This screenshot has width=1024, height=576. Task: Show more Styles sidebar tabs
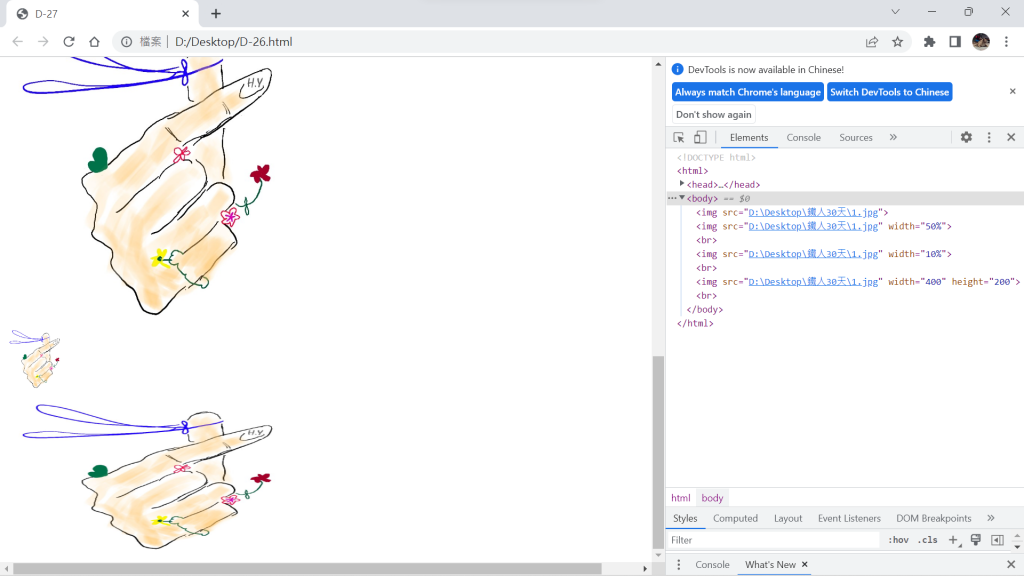[991, 518]
